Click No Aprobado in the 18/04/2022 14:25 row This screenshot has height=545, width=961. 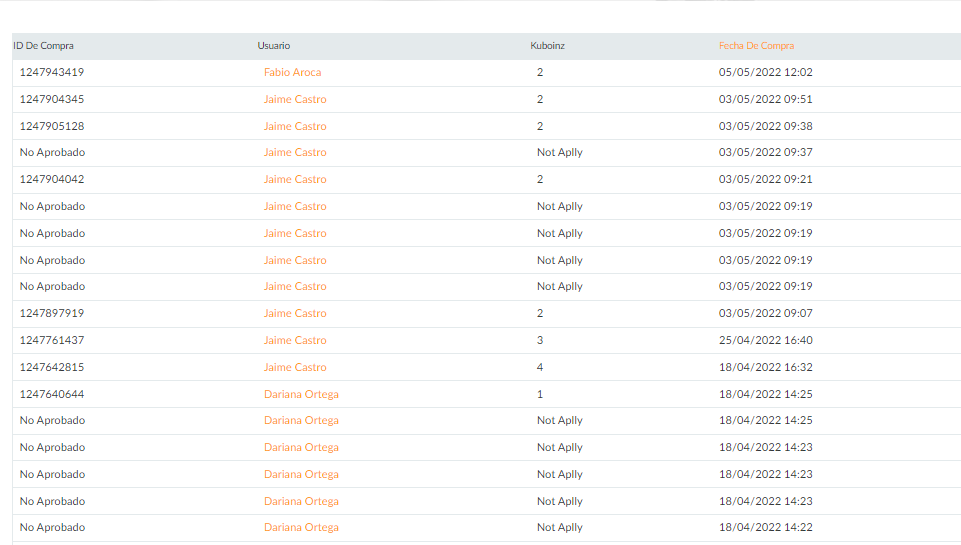tap(52, 421)
